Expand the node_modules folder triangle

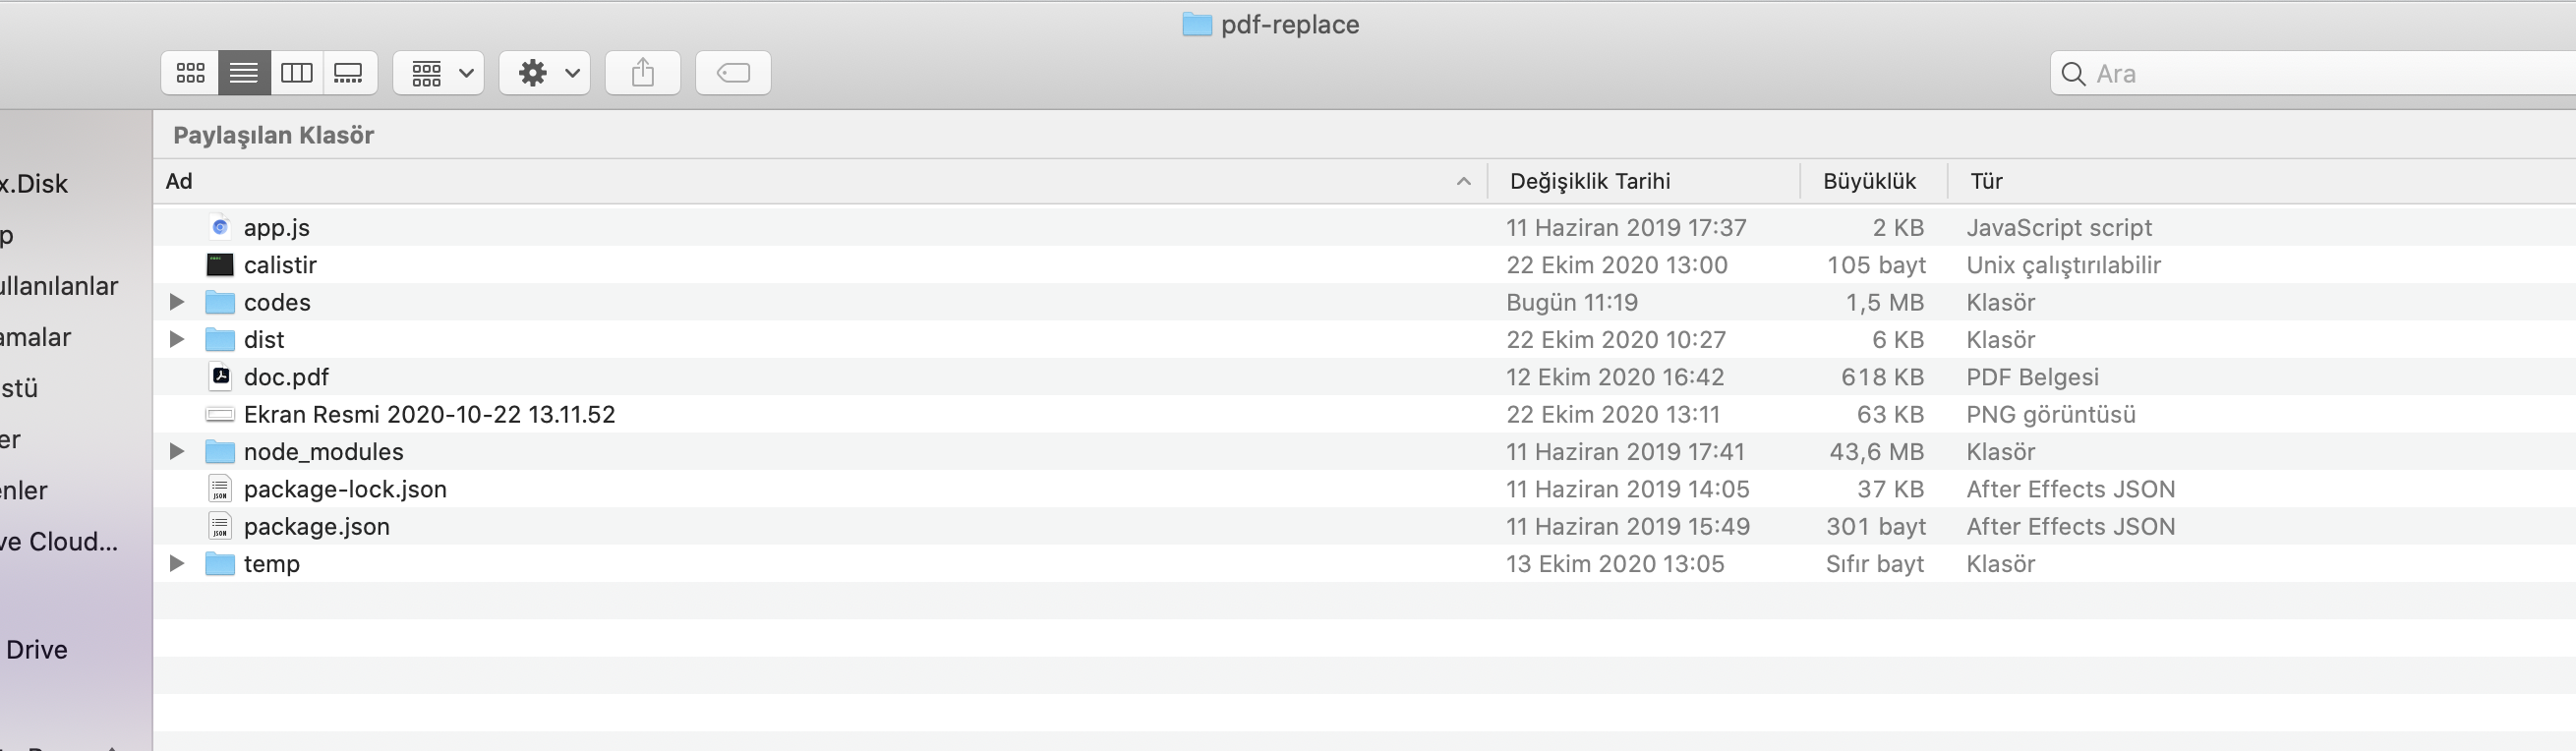177,451
